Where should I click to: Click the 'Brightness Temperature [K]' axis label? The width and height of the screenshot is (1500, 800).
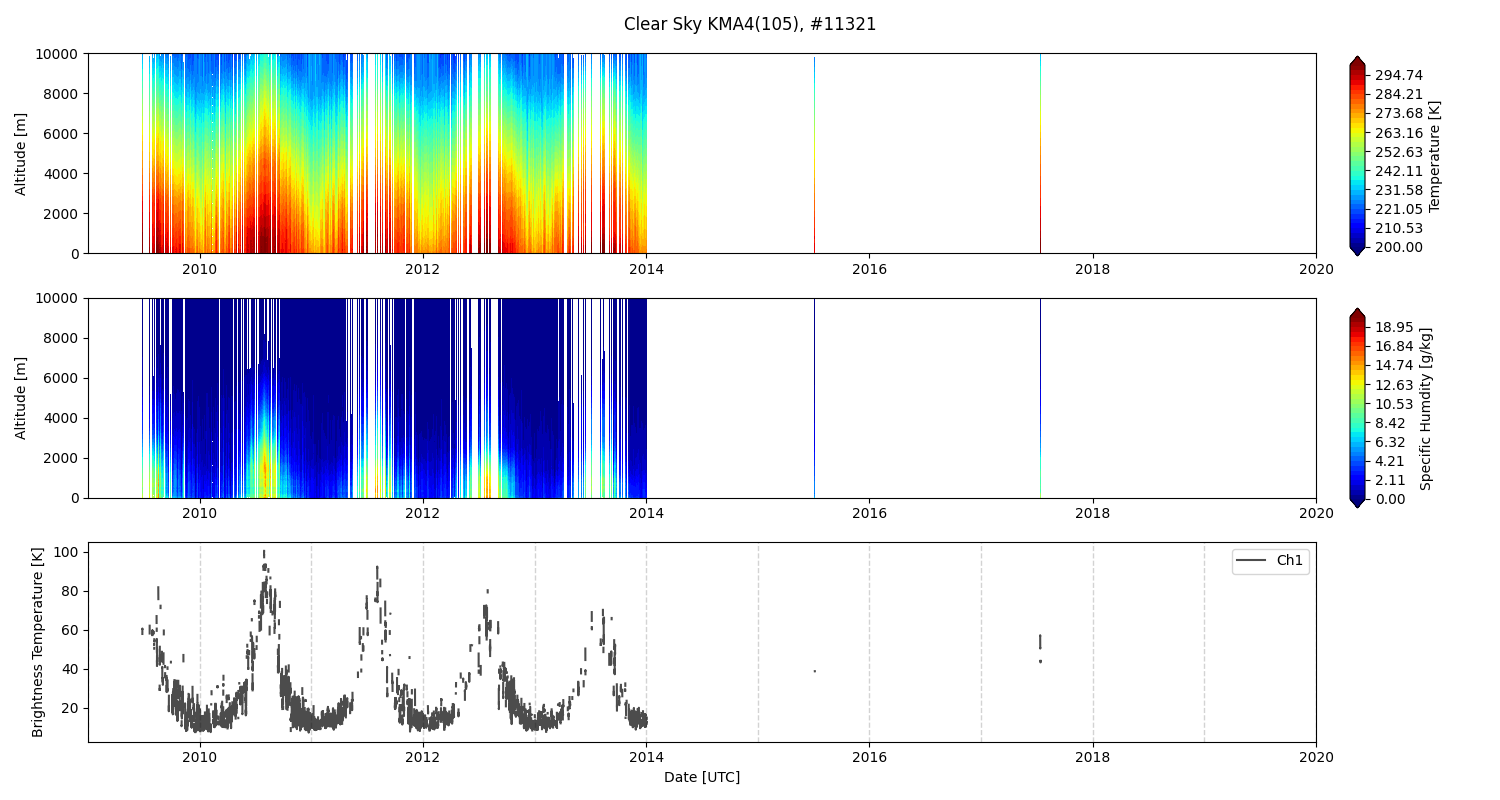click(38, 642)
